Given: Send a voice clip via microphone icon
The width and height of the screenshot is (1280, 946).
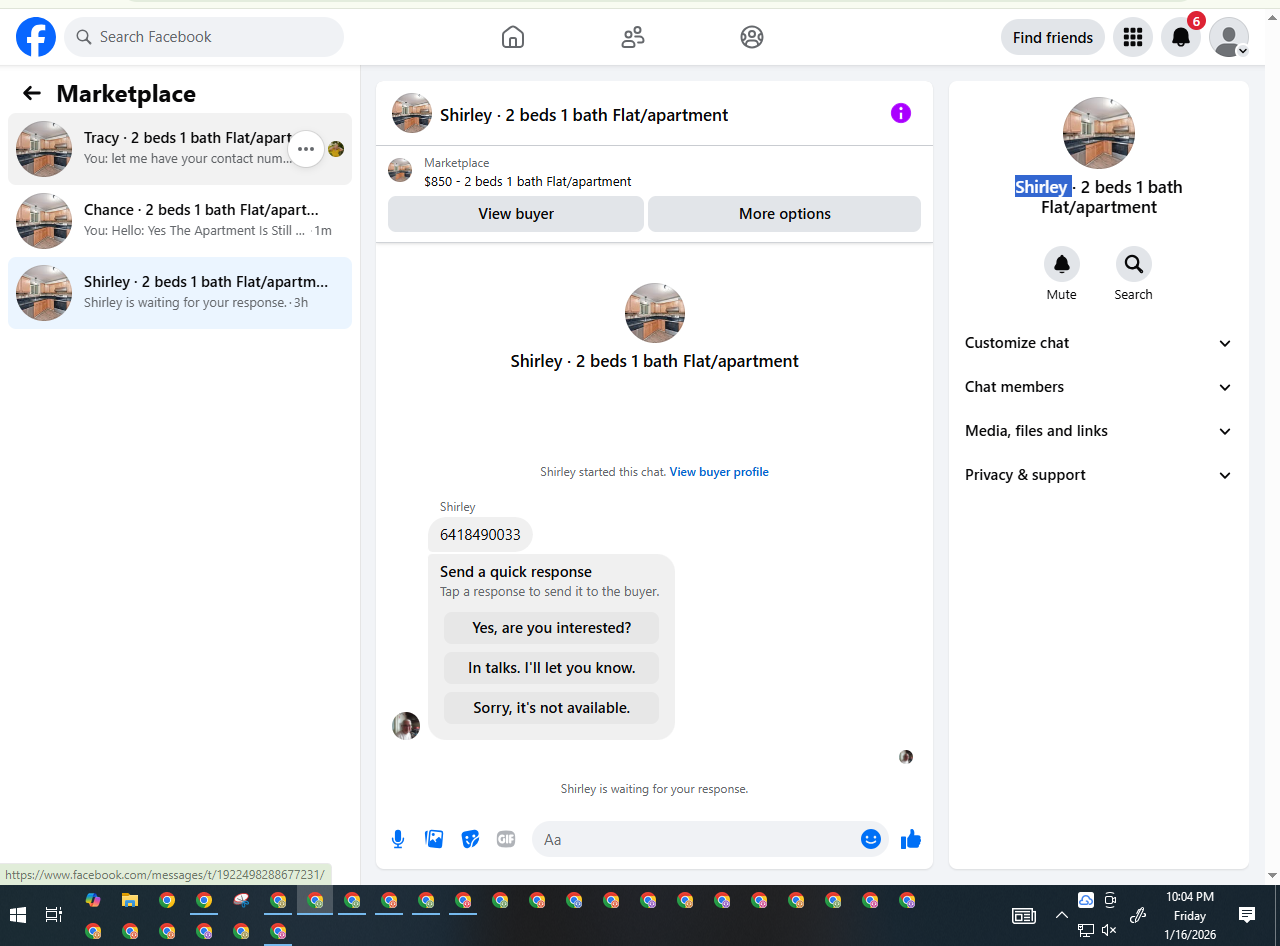Looking at the screenshot, I should click(398, 839).
